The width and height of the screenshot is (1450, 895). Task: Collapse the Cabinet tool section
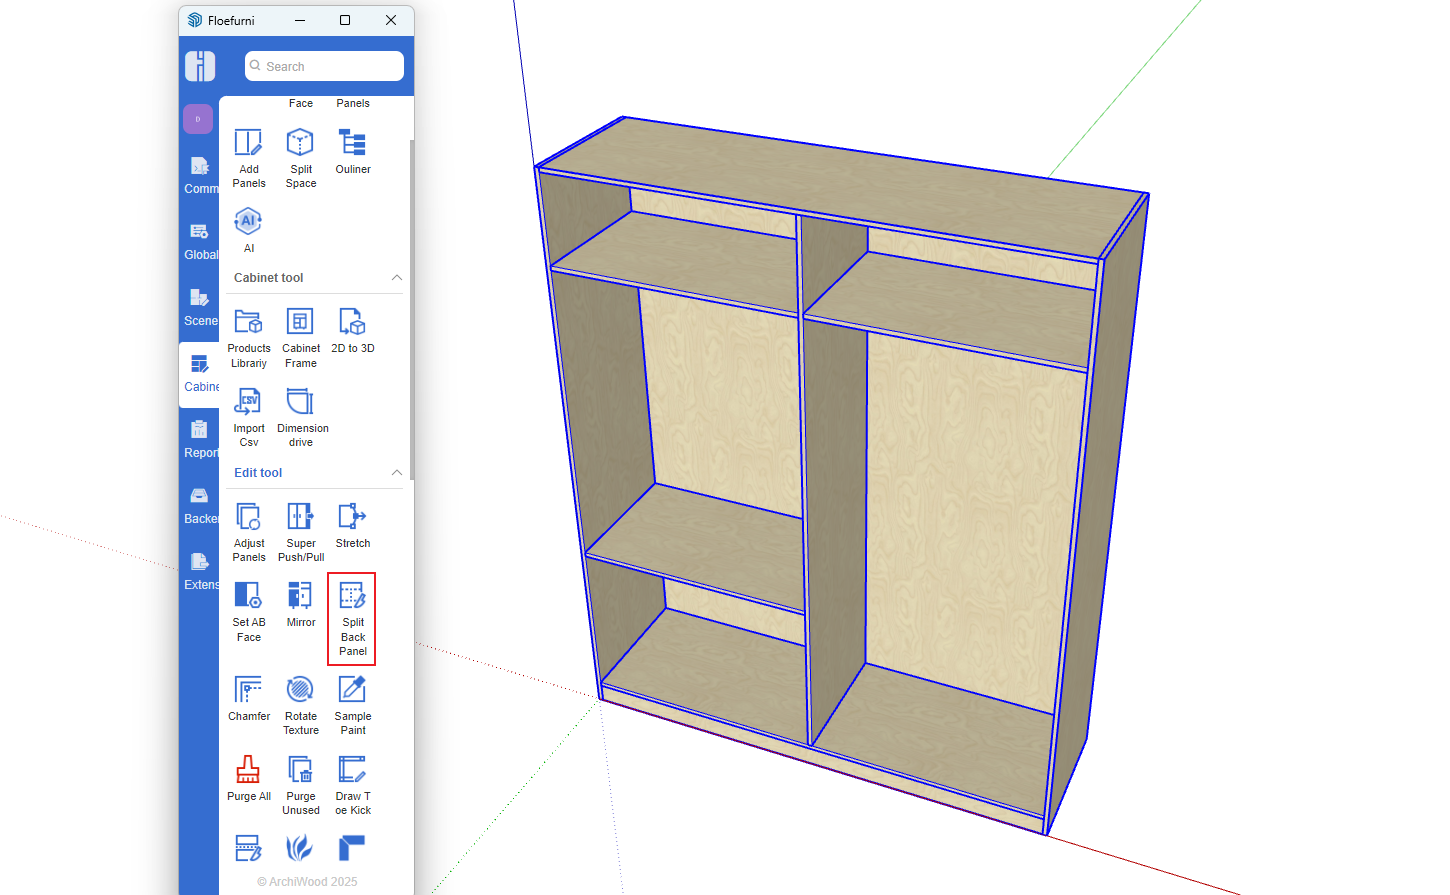pos(397,278)
